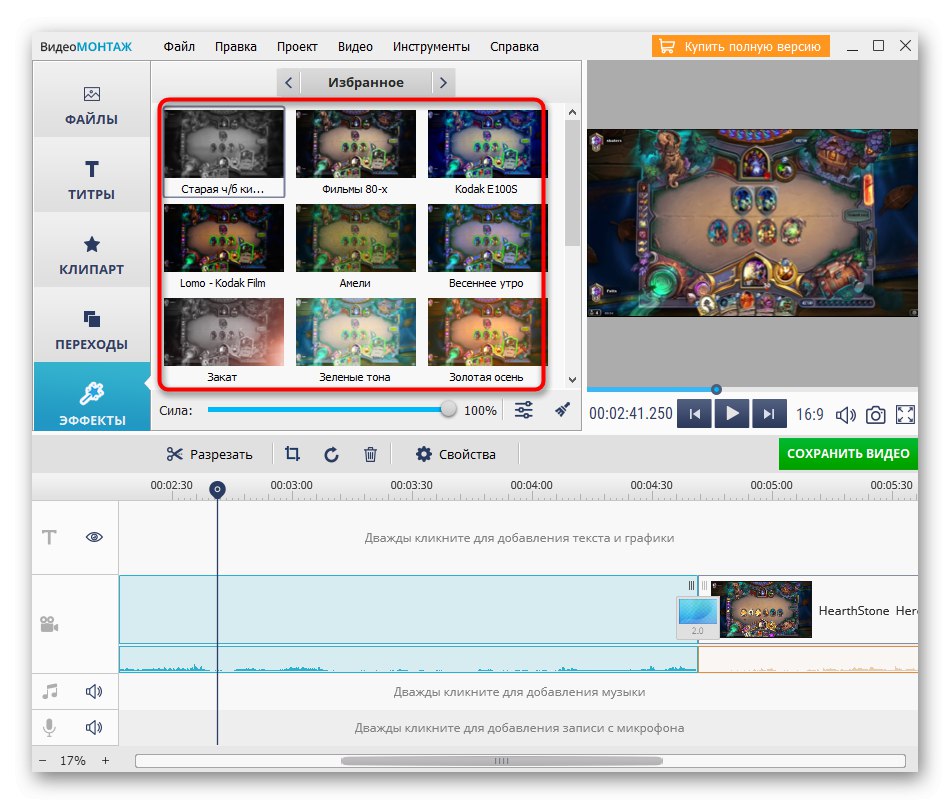Screen dimensions: 950x804
Task: Select the Старая ч/б ки... effect
Action: tap(223, 151)
